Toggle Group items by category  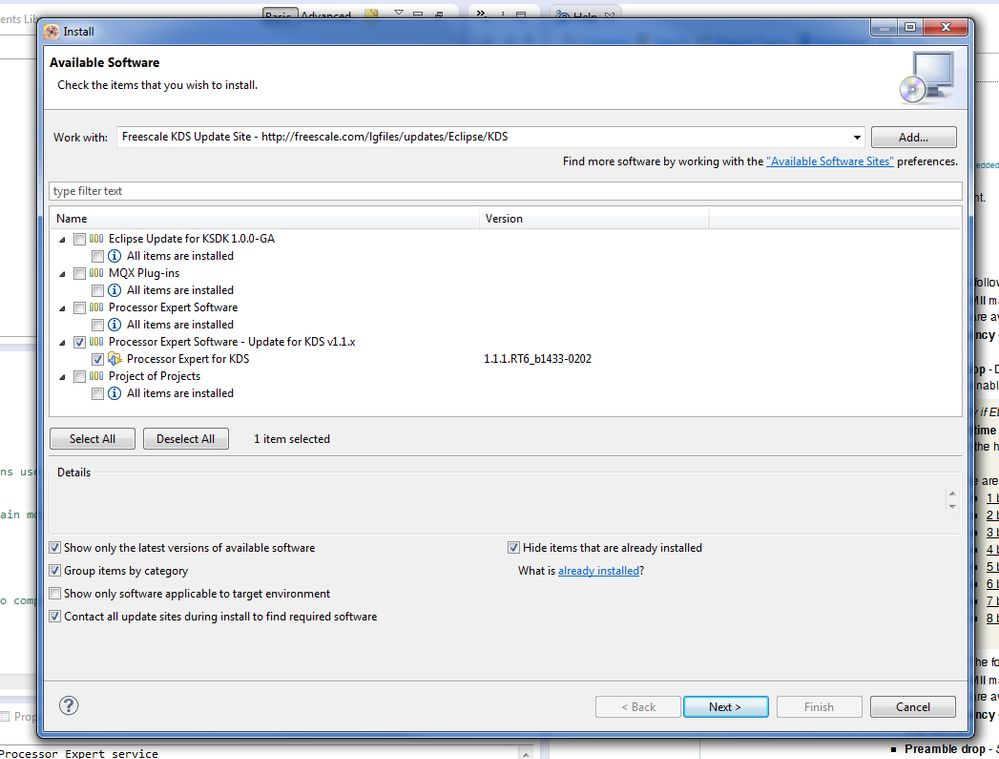55,570
